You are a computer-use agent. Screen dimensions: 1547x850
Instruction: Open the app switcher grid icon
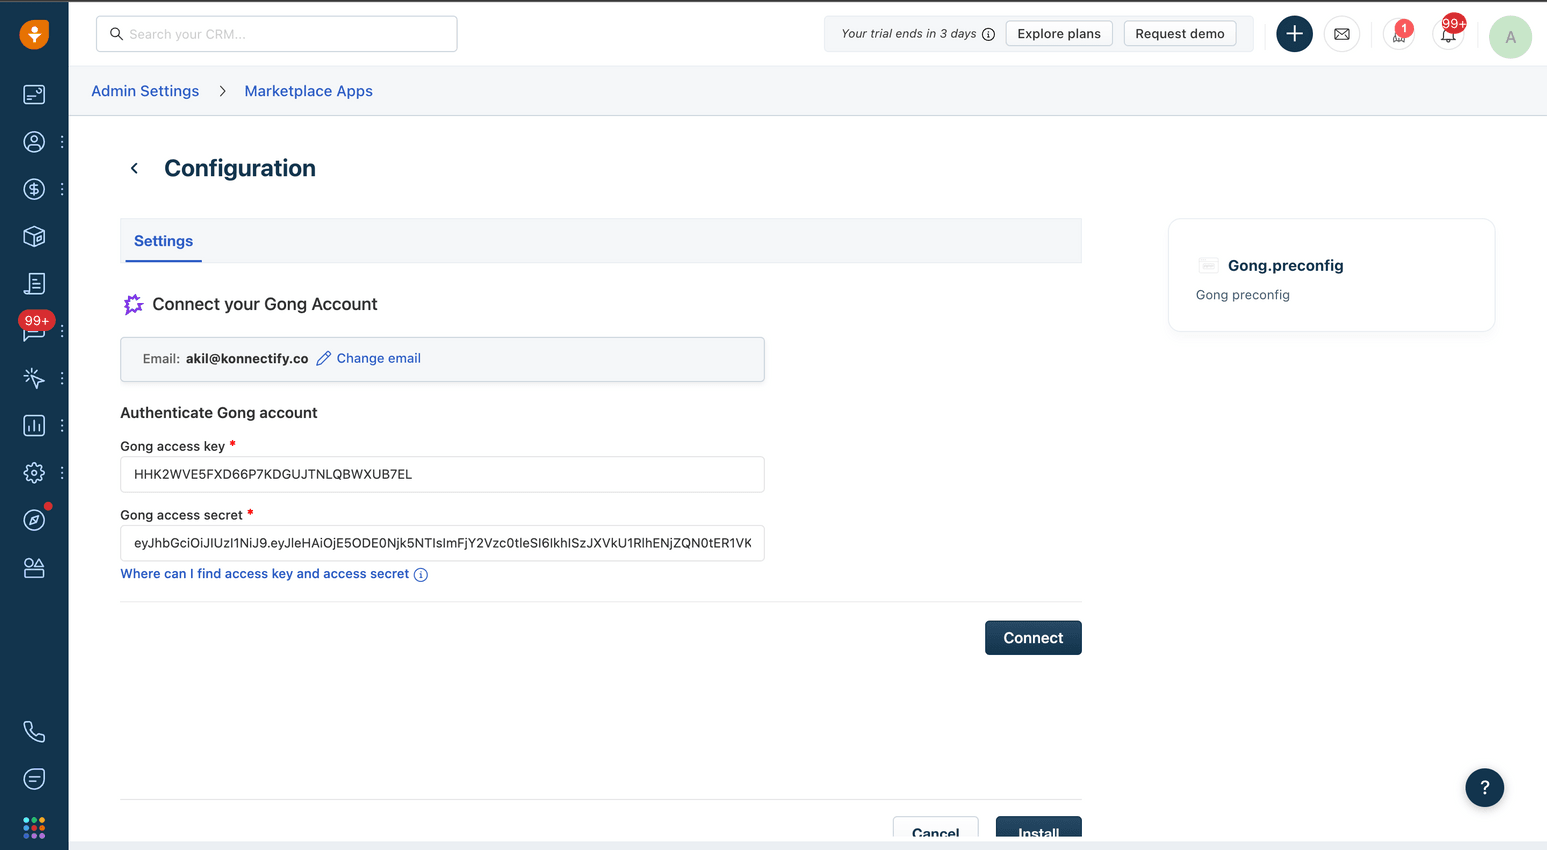[x=34, y=827]
